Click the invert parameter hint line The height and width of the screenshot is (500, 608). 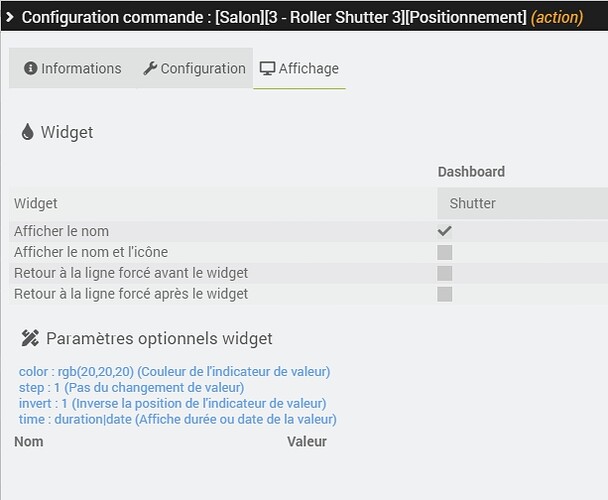(x=172, y=403)
